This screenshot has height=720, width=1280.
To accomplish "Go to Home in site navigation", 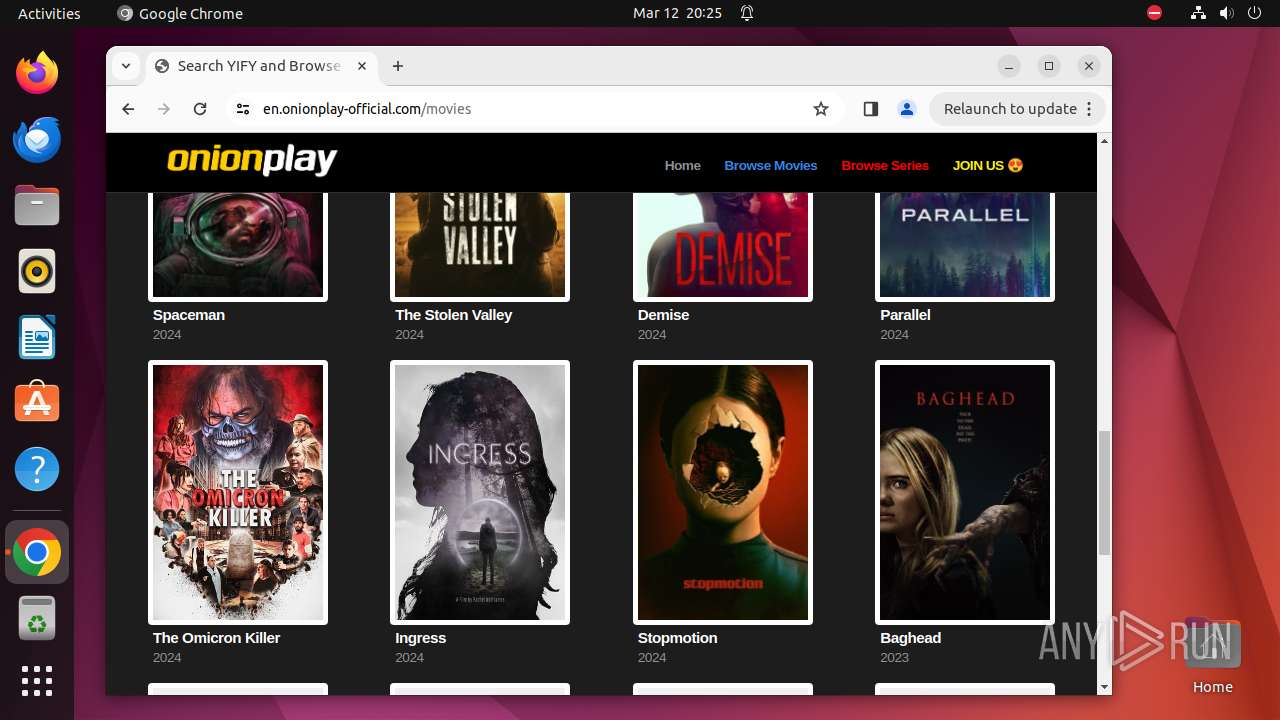I will 682,165.
